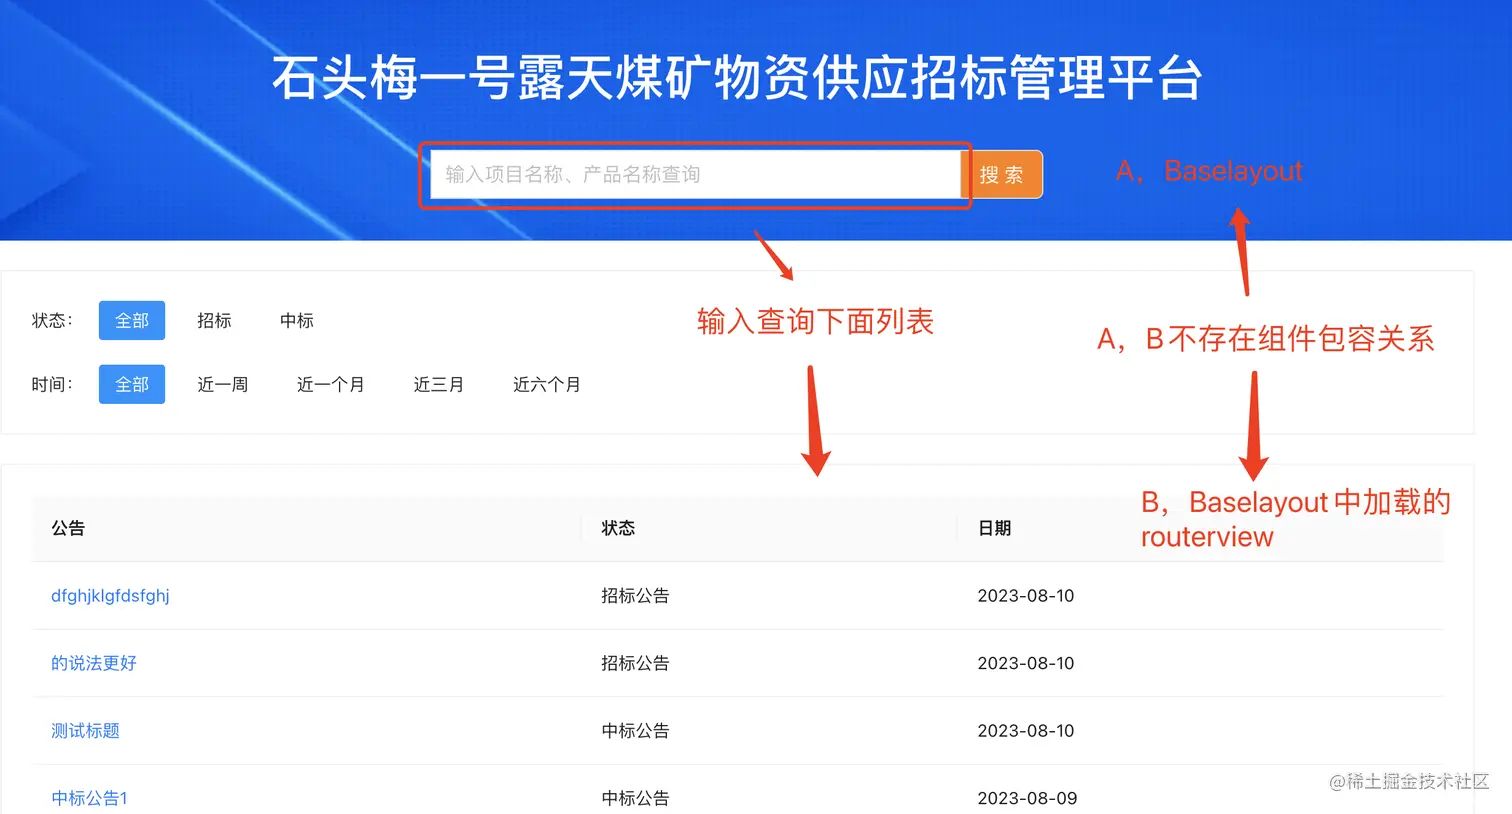Select the 全部 filter in the 状态 row

132,321
